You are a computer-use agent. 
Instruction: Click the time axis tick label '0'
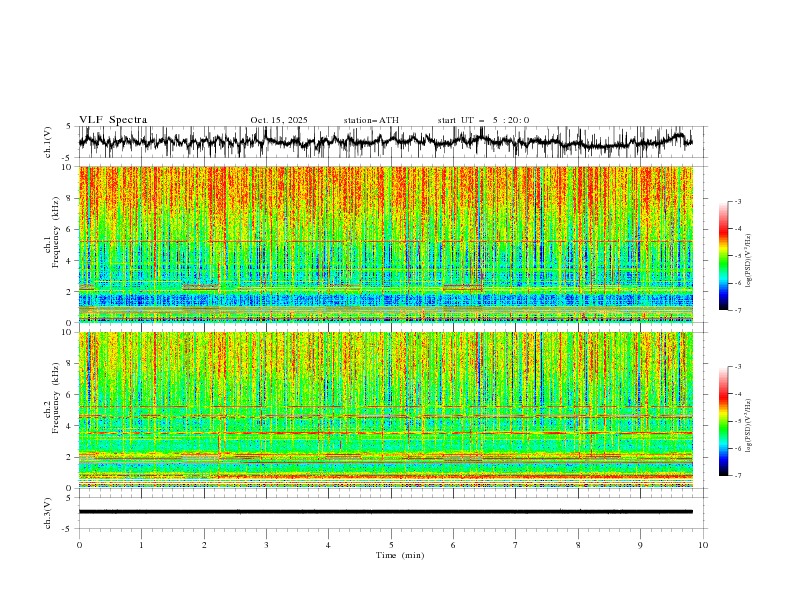79,545
